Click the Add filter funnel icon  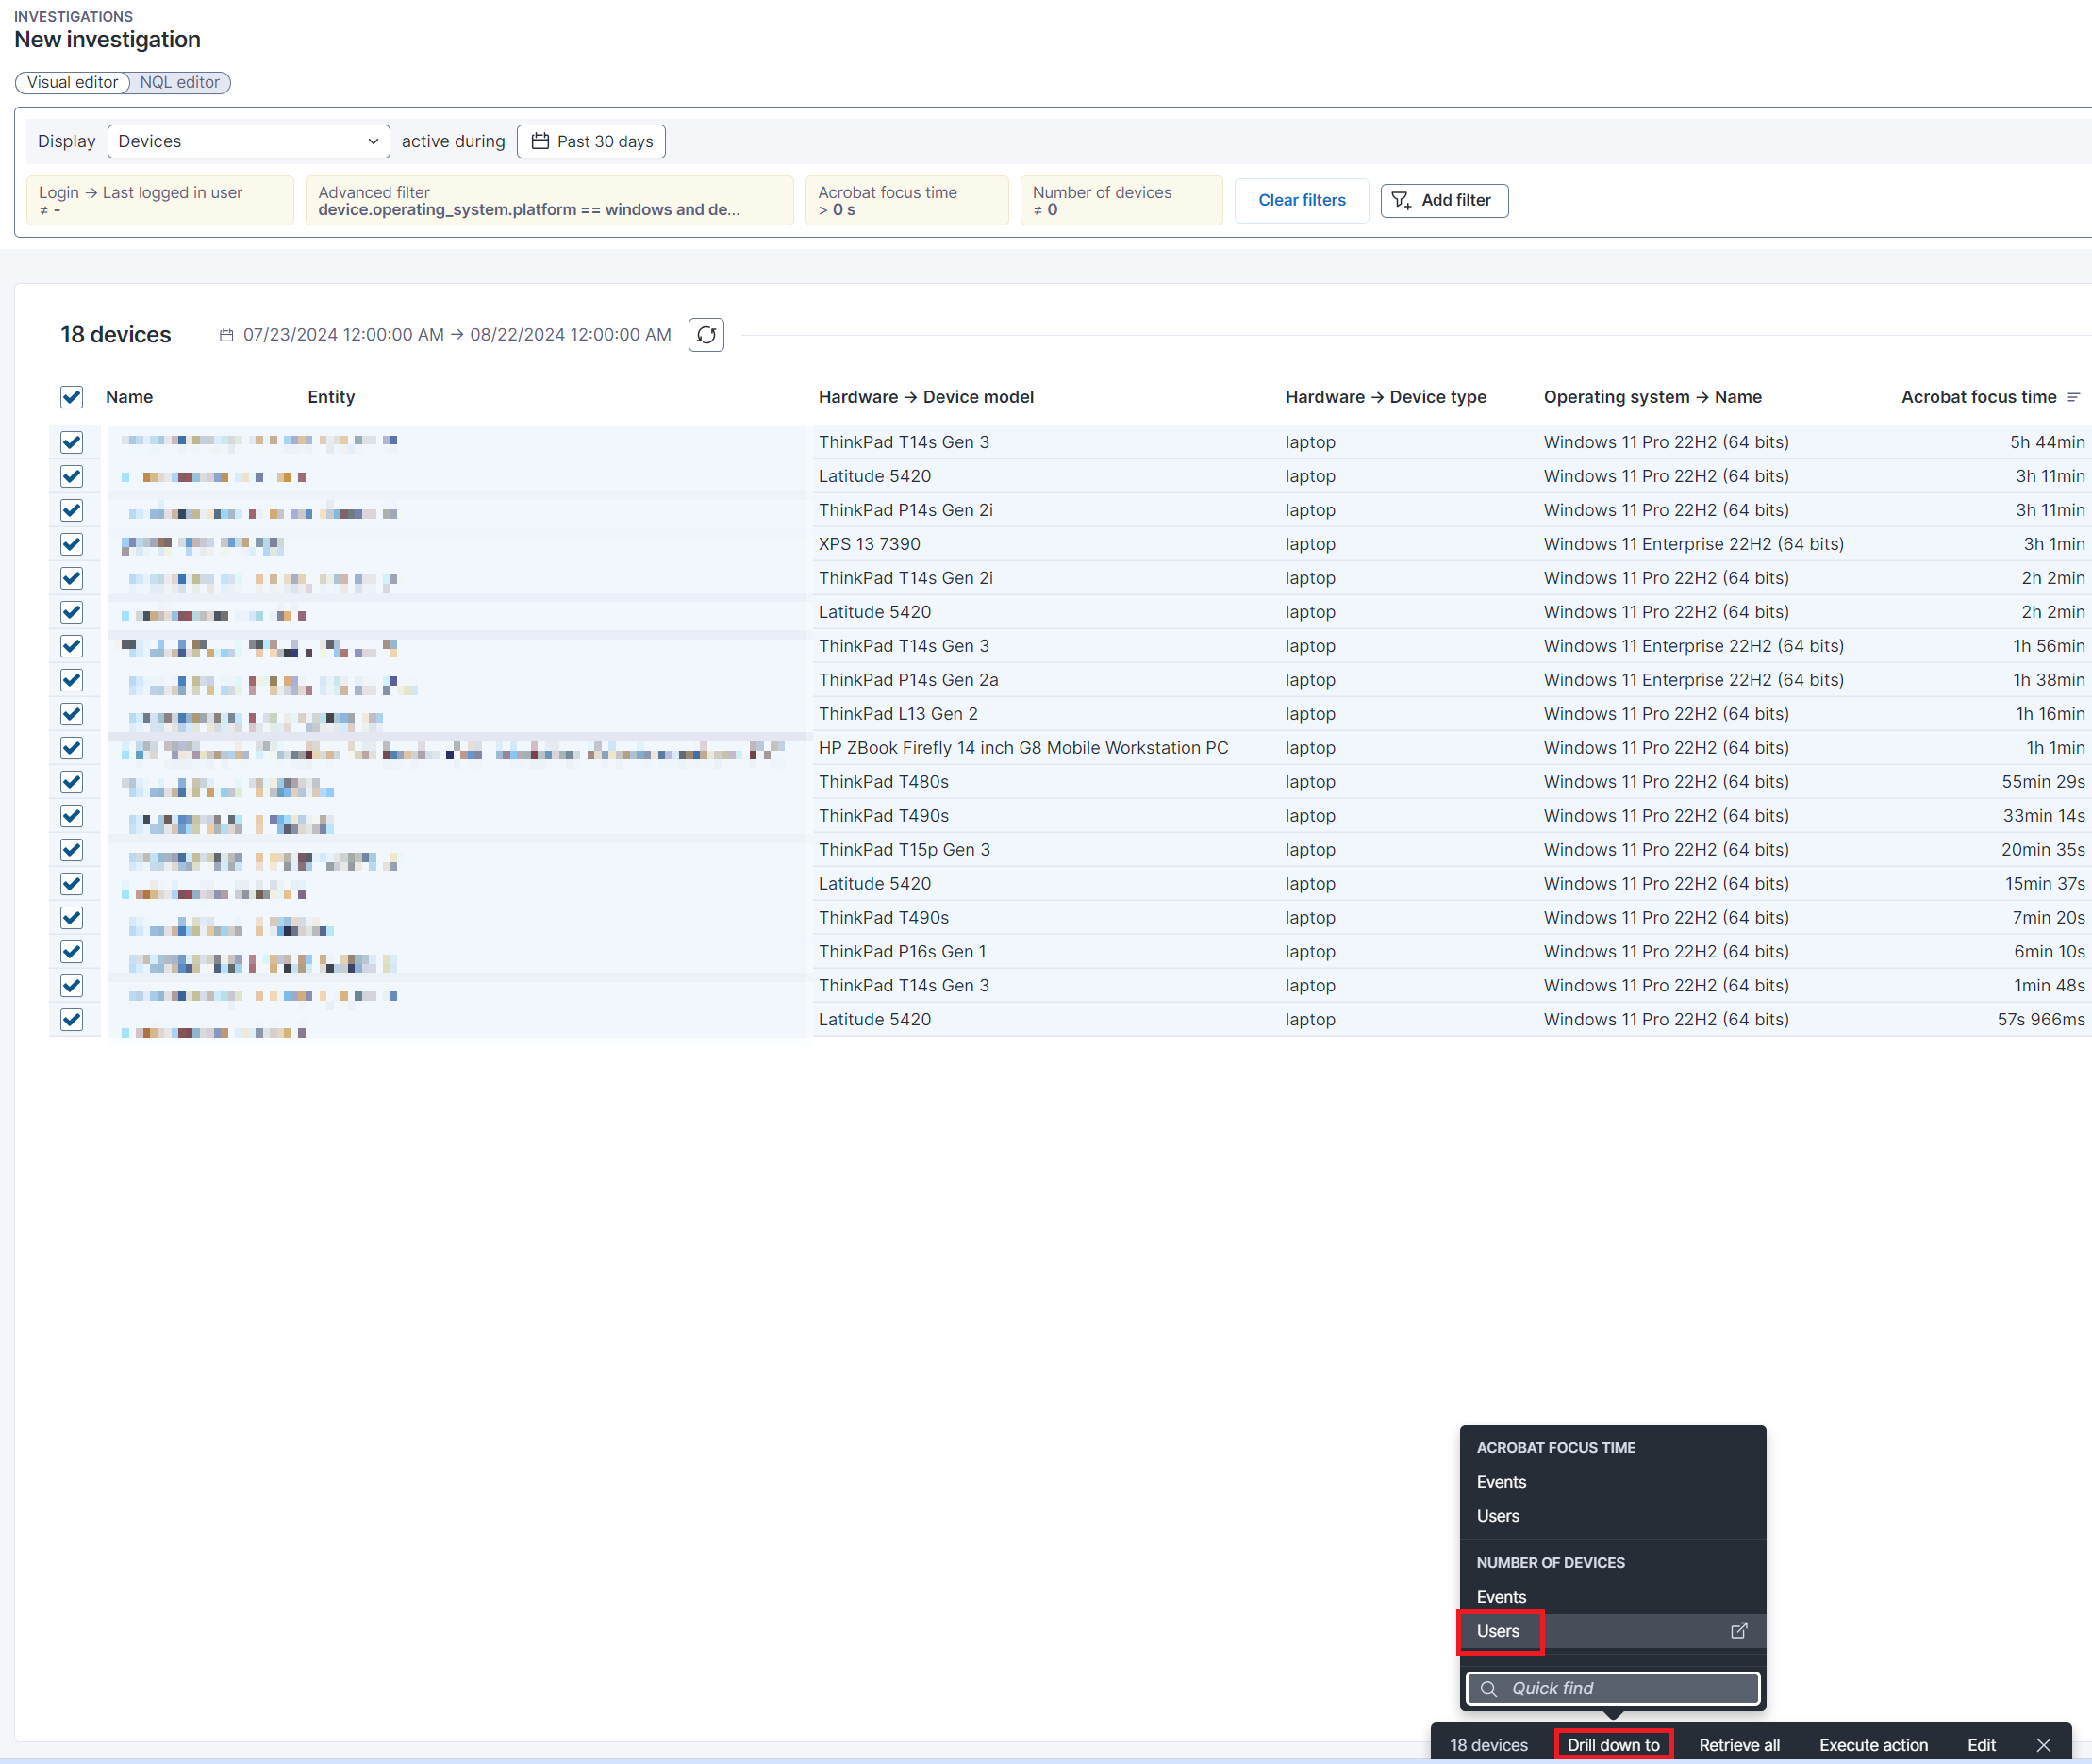tap(1401, 200)
